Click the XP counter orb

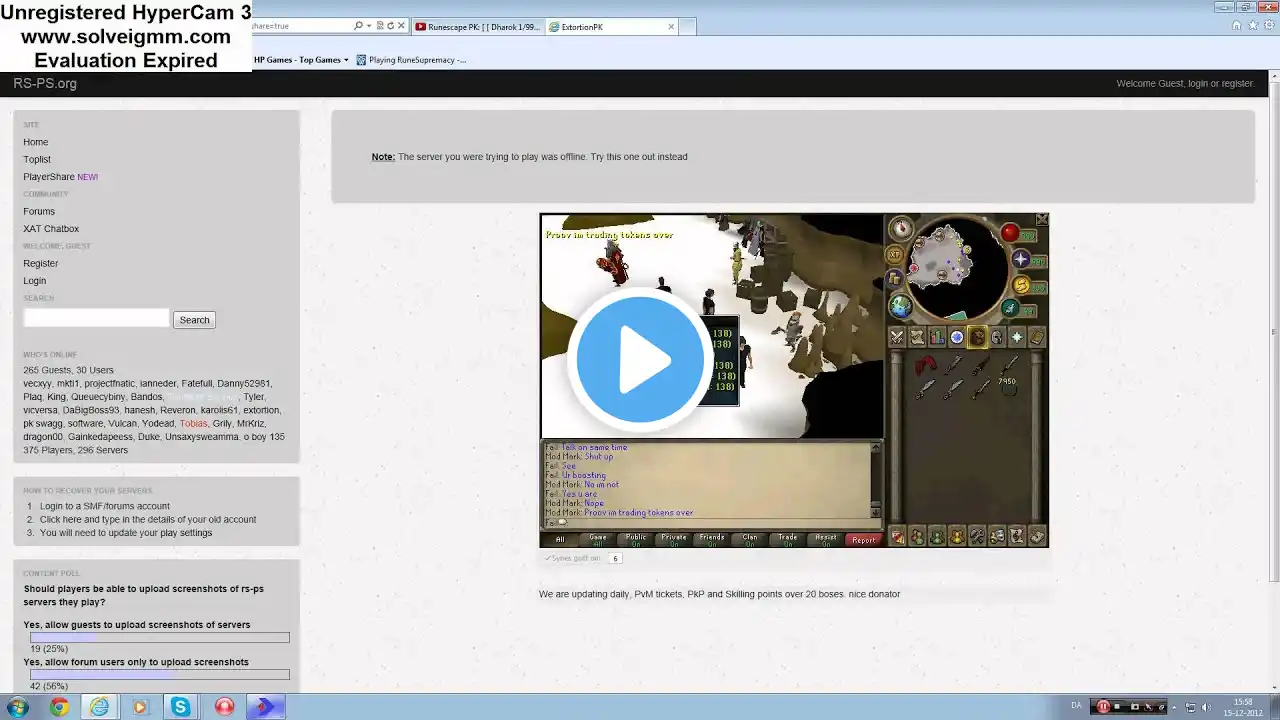894,255
